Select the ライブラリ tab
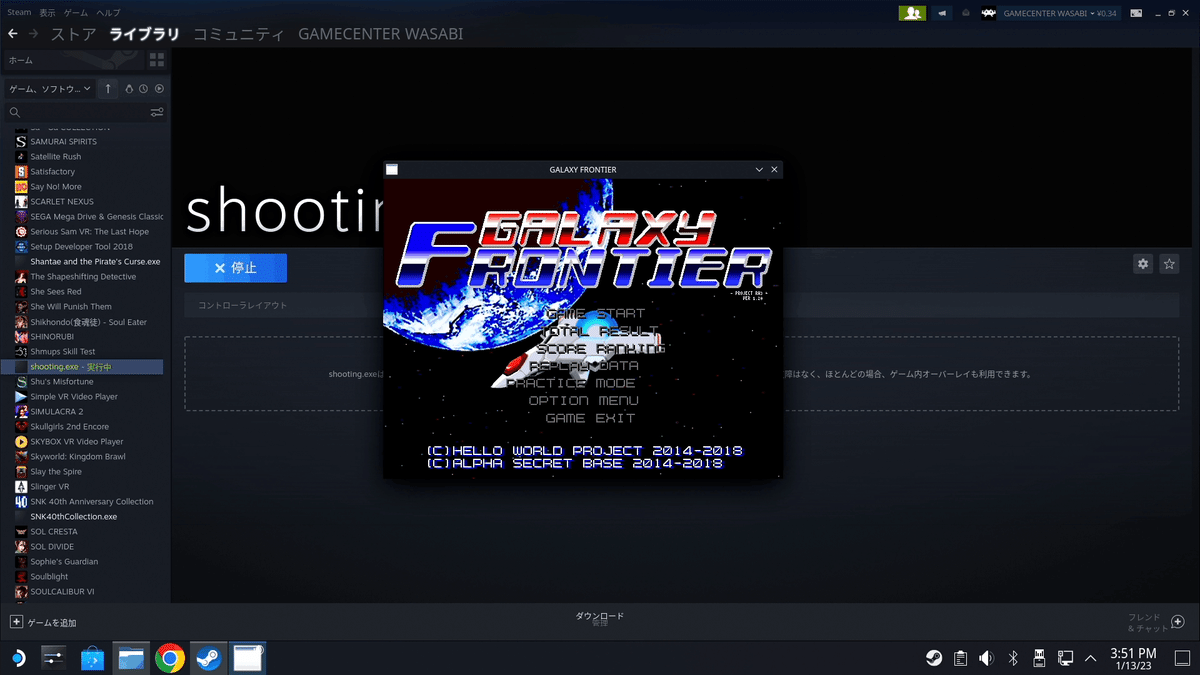The image size is (1200, 675). (x=145, y=34)
